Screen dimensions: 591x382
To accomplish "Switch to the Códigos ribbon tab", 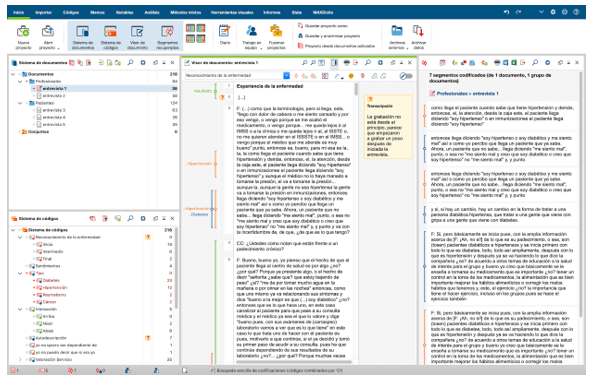I will point(71,12).
